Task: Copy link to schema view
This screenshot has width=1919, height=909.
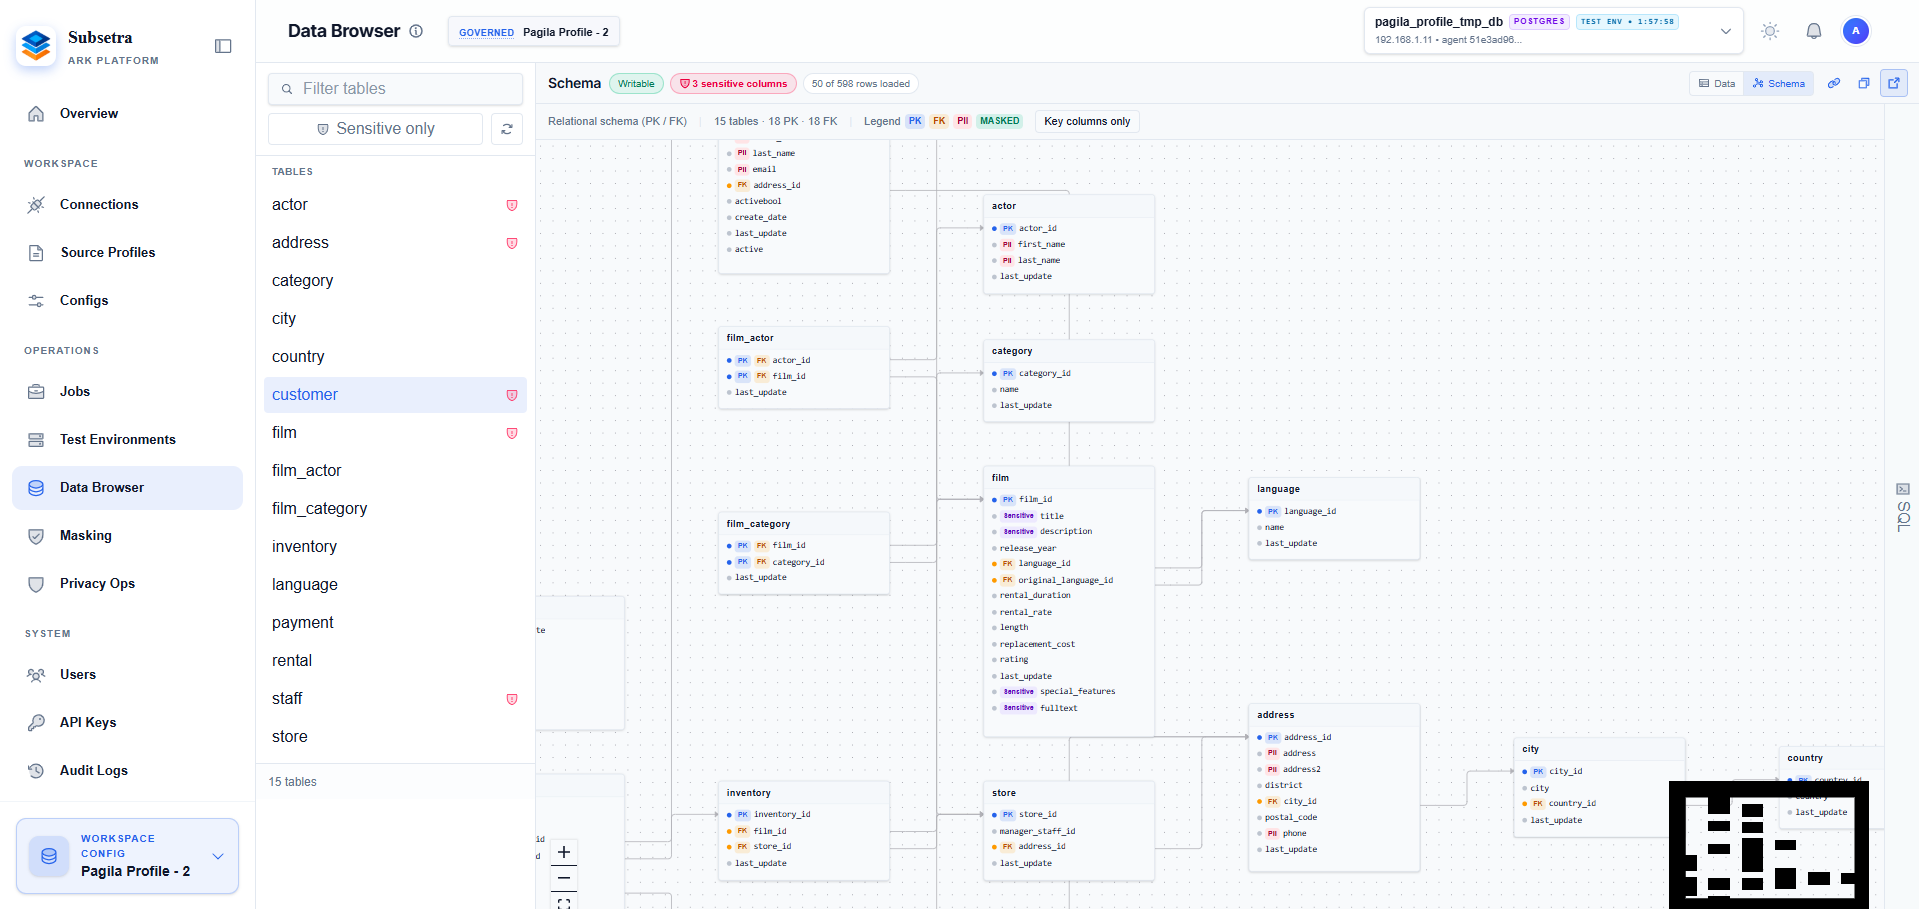Action: pos(1834,83)
